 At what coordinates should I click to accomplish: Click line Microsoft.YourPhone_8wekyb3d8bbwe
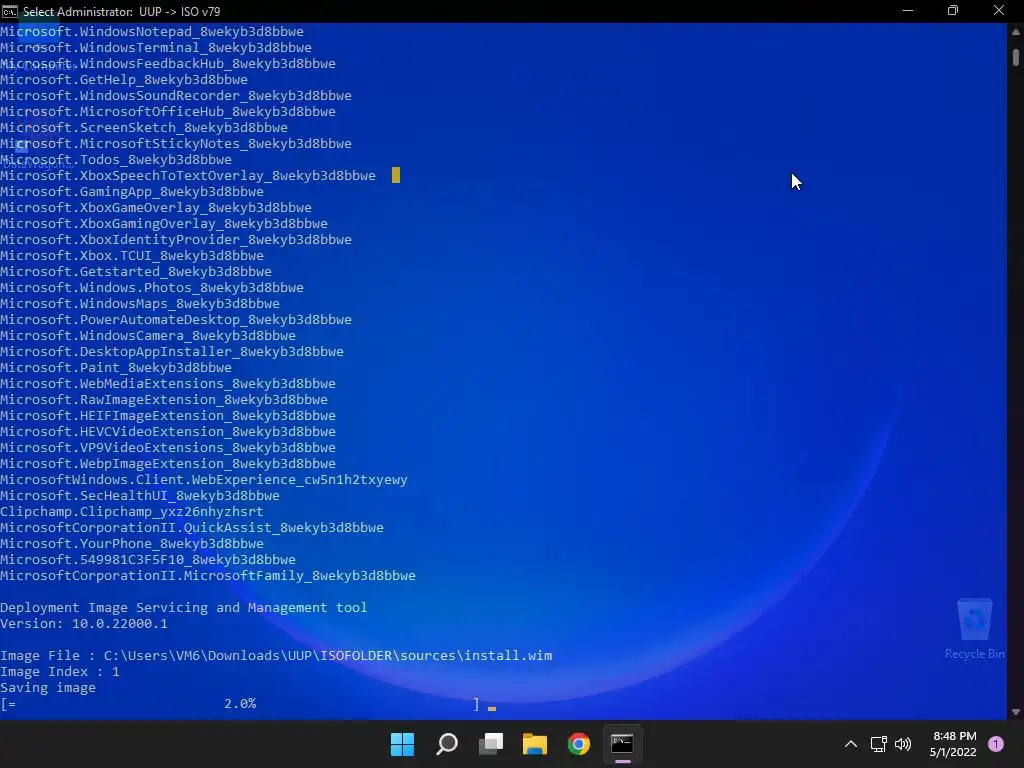pyautogui.click(x=132, y=543)
